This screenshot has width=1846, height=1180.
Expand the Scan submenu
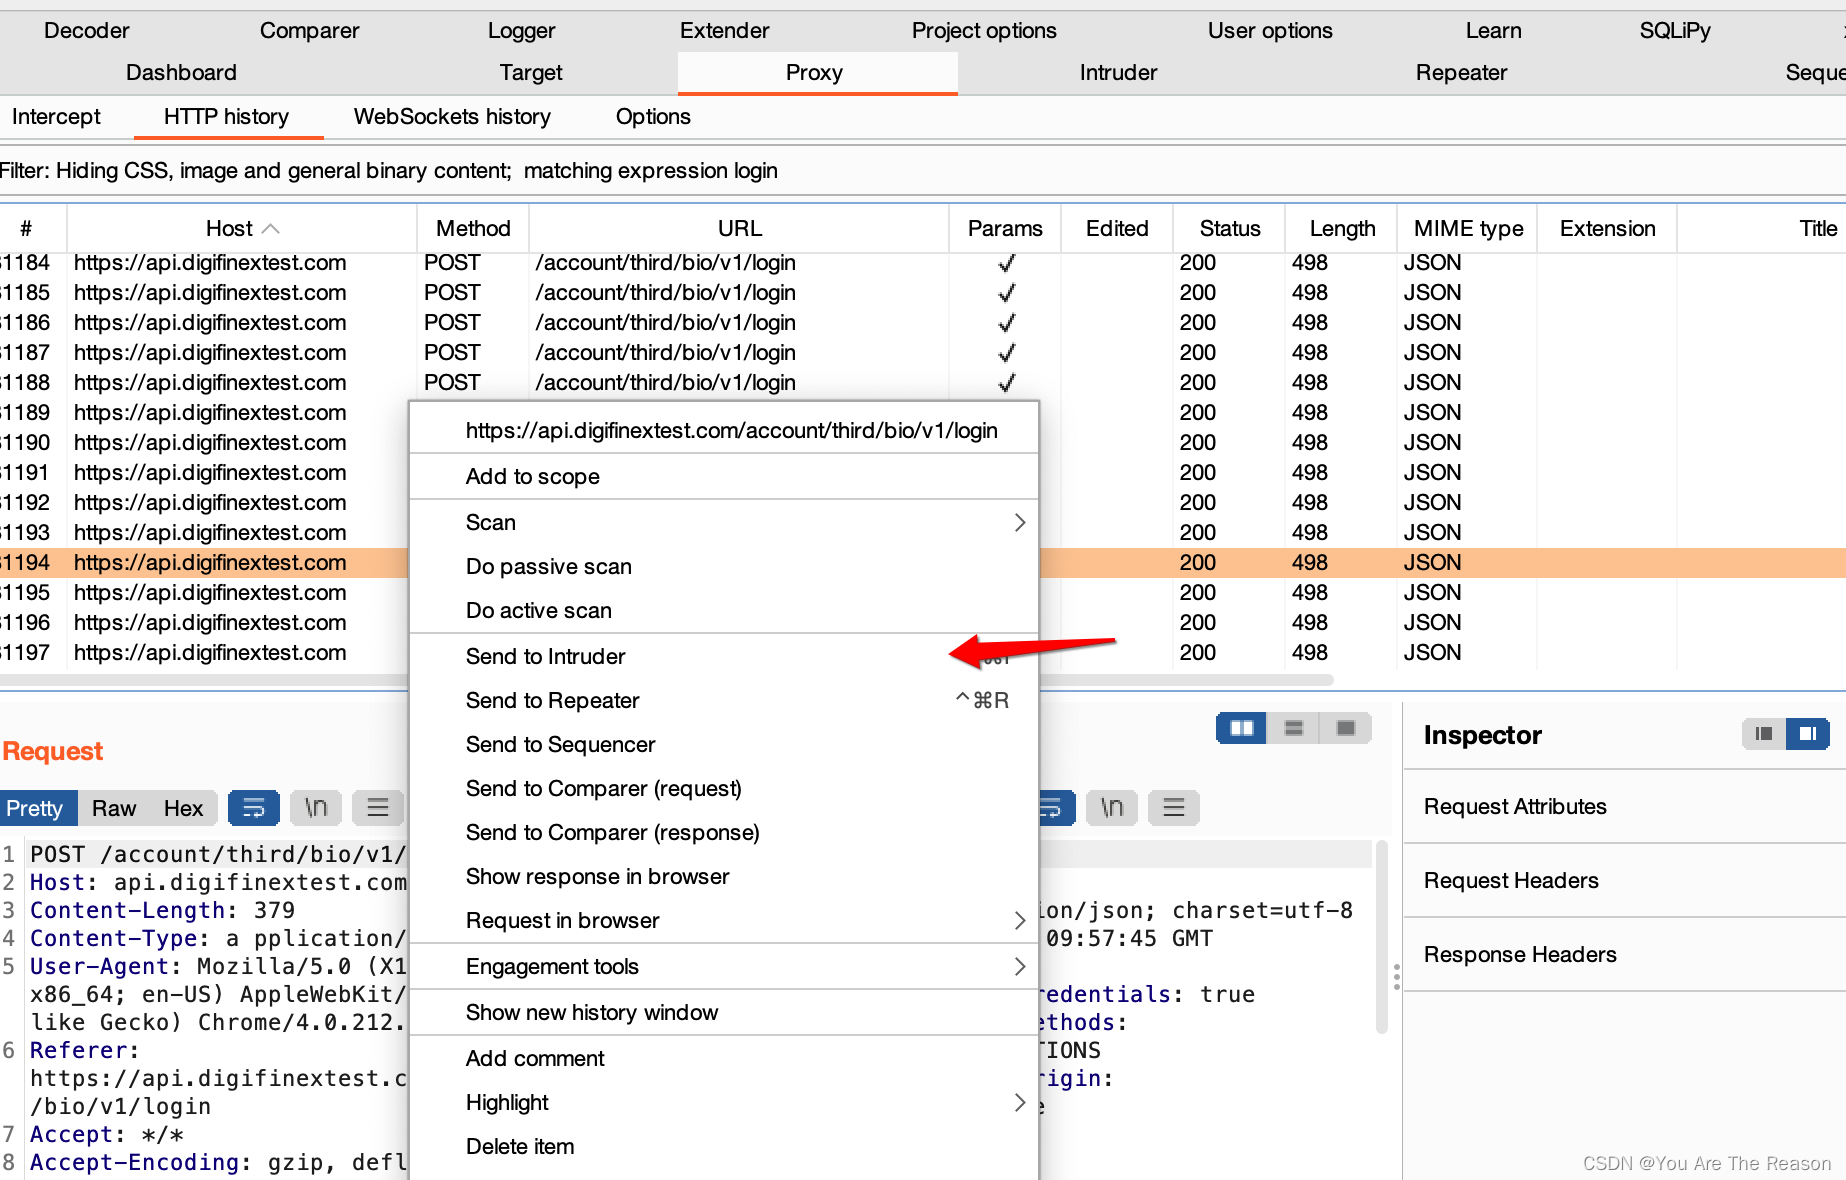(1019, 522)
